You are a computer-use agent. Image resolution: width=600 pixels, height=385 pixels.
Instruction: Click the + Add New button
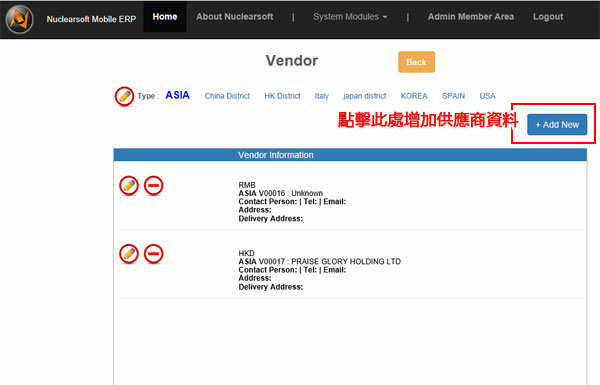click(x=557, y=125)
